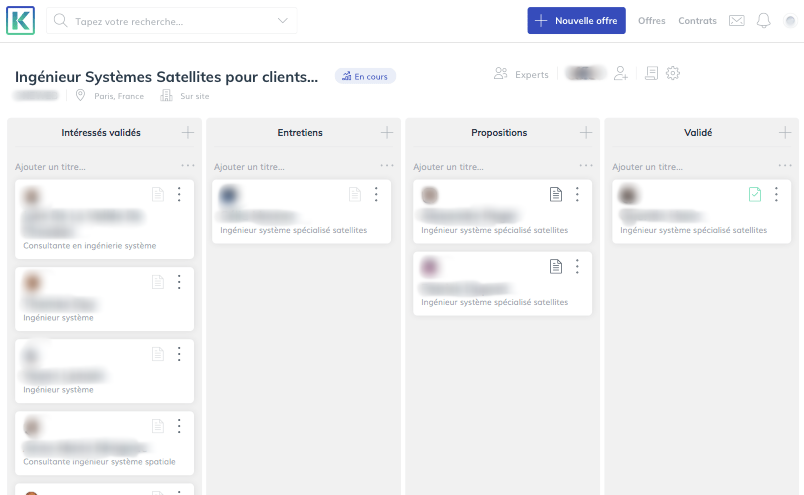The height and width of the screenshot is (495, 804).
Task: Edit title field in Propositions column
Action: (448, 167)
